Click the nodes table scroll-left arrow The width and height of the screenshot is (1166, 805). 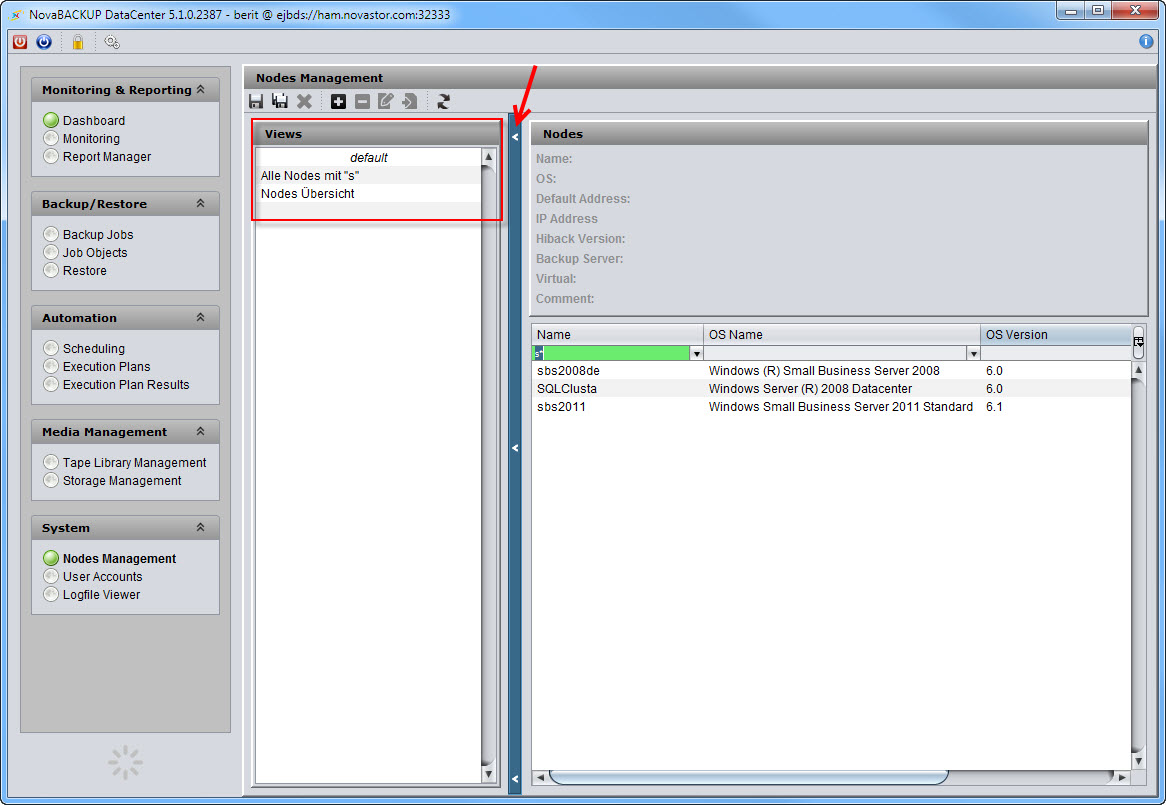(x=541, y=777)
